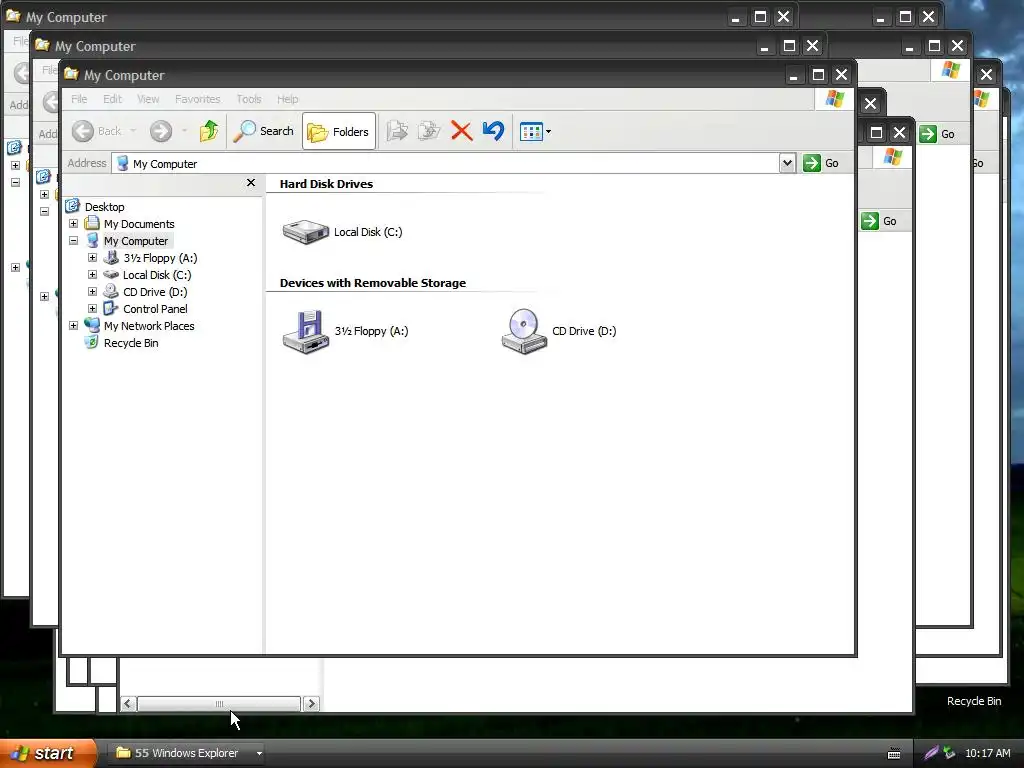1024x768 pixels.
Task: Select the Recycle Bin desktop label
Action: pos(974,701)
